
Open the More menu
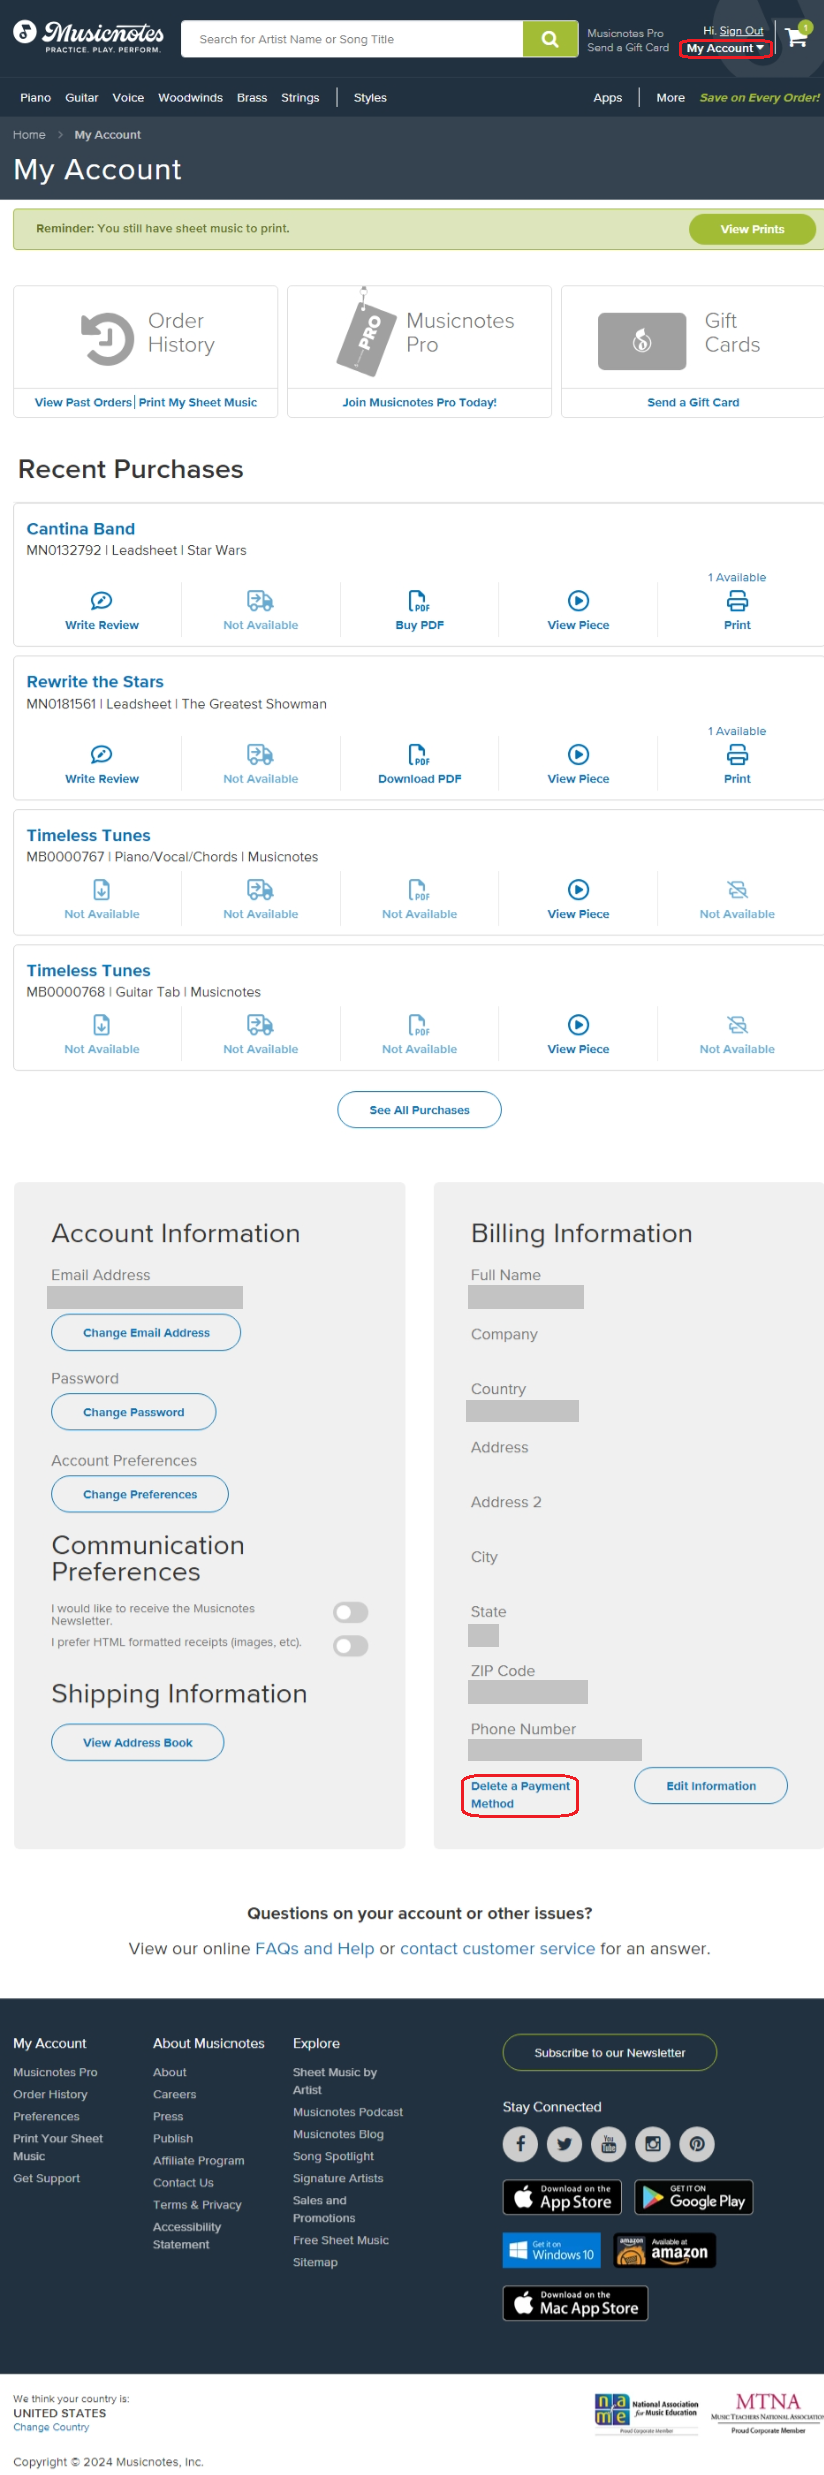coord(671,98)
